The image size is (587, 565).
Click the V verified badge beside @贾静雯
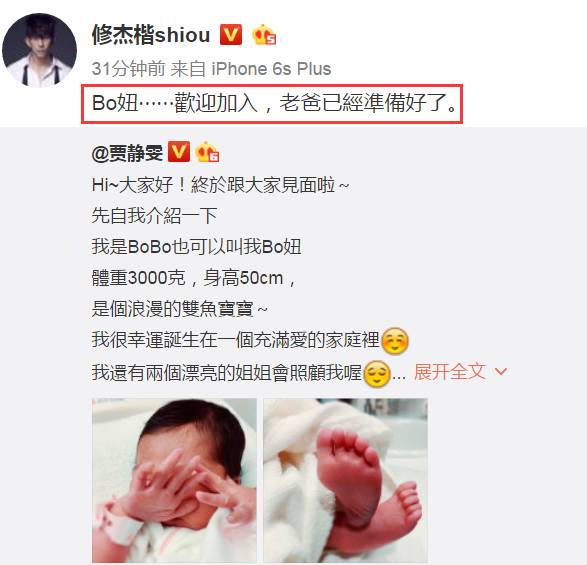click(179, 152)
